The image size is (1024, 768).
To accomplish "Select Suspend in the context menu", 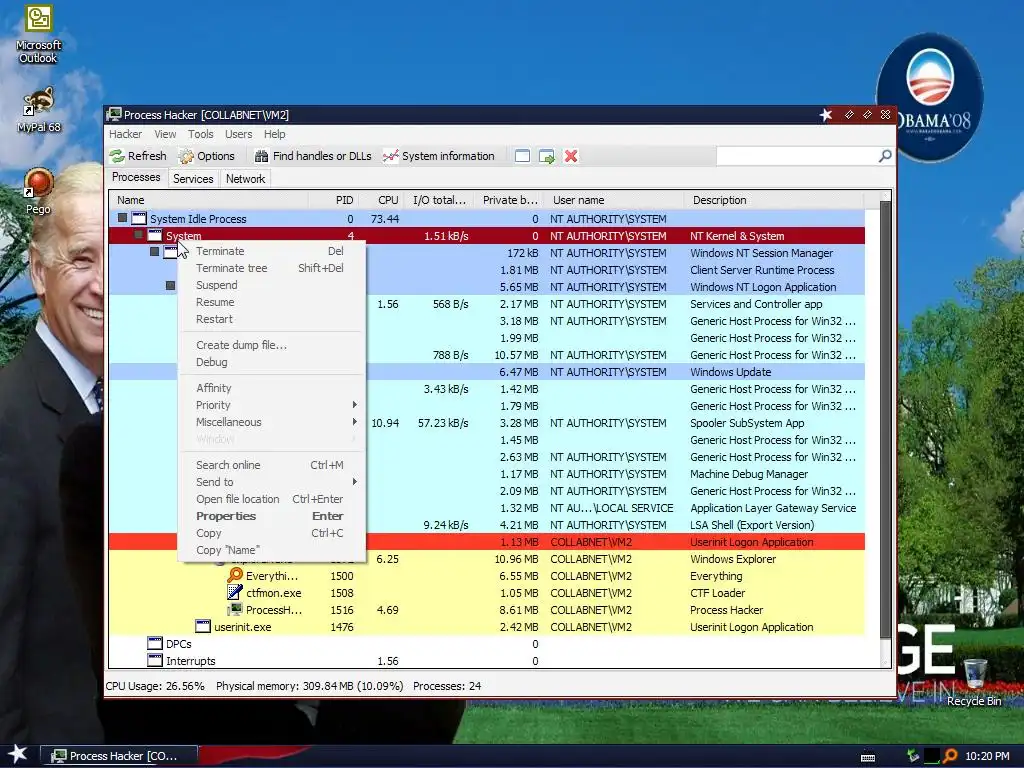I will (271, 285).
